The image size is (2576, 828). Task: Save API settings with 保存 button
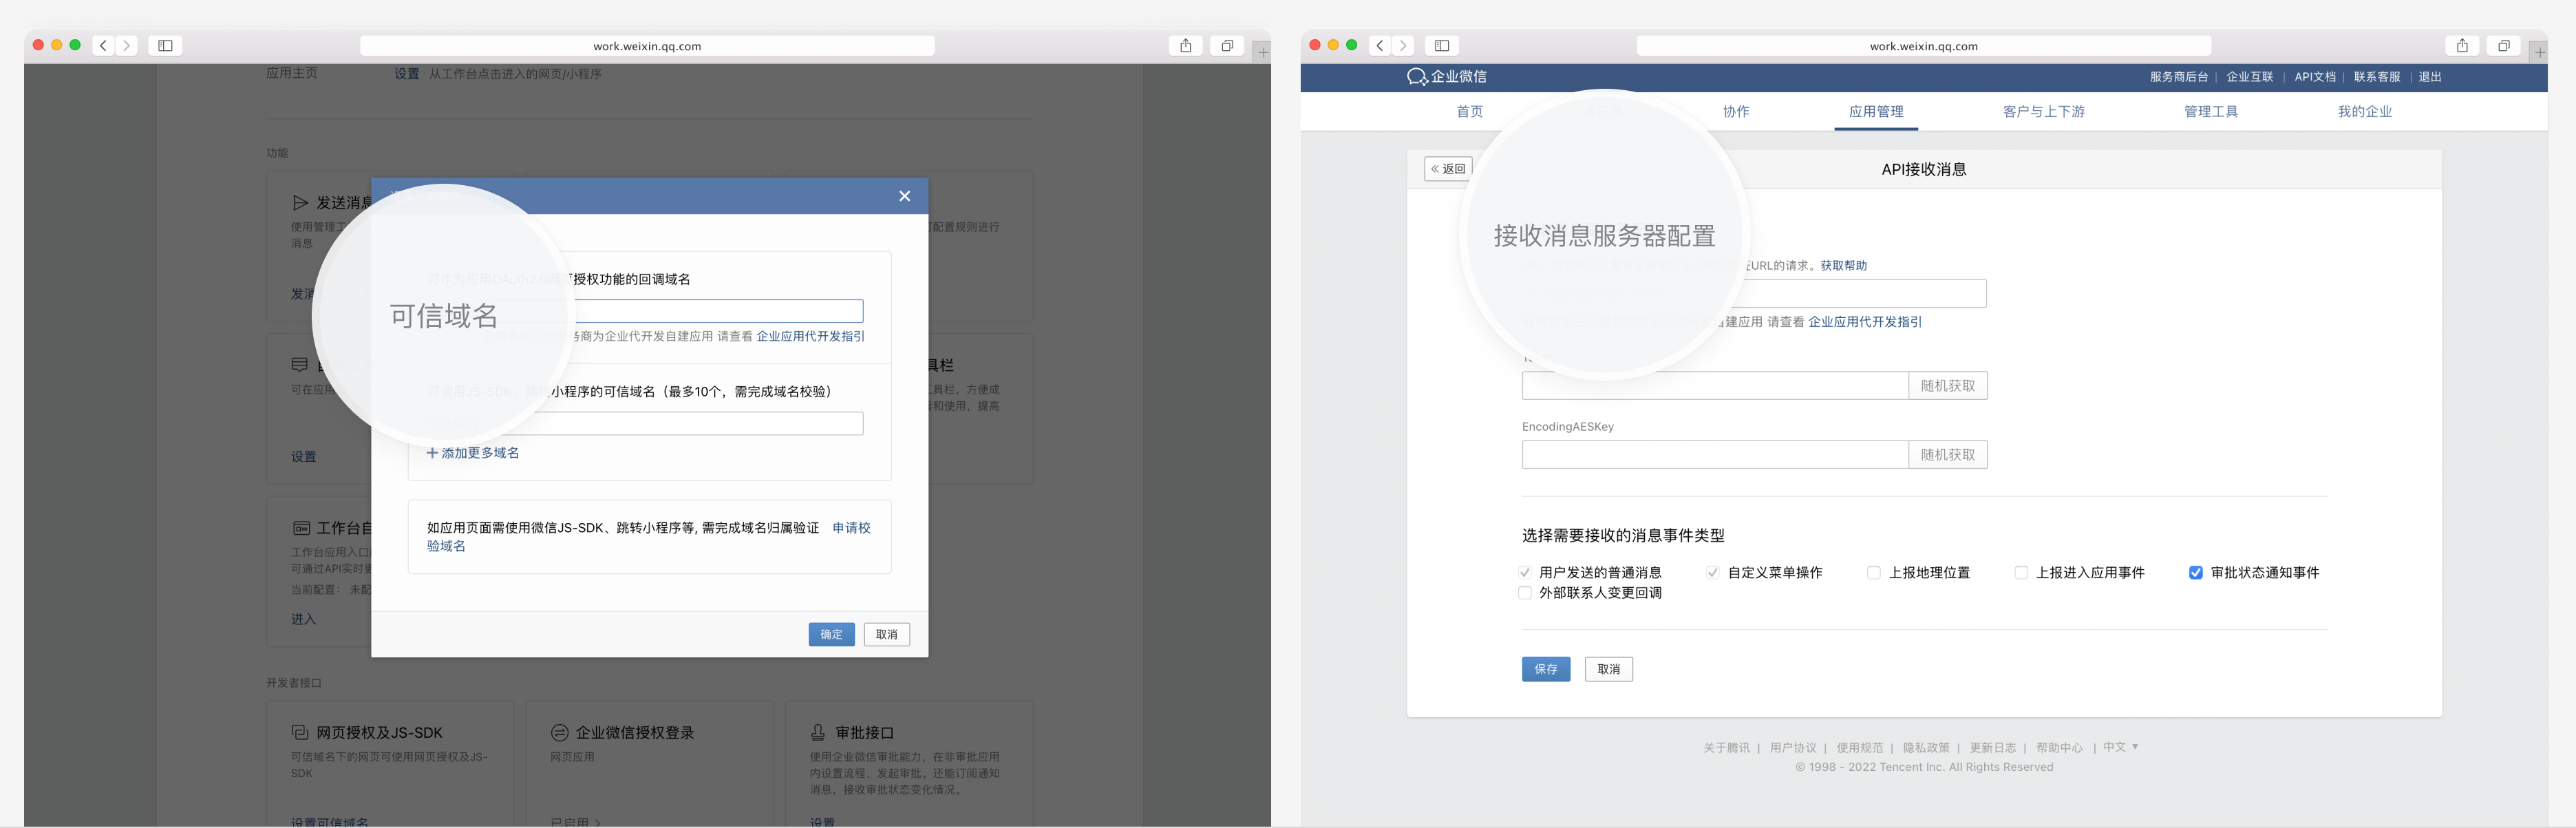(x=1546, y=669)
